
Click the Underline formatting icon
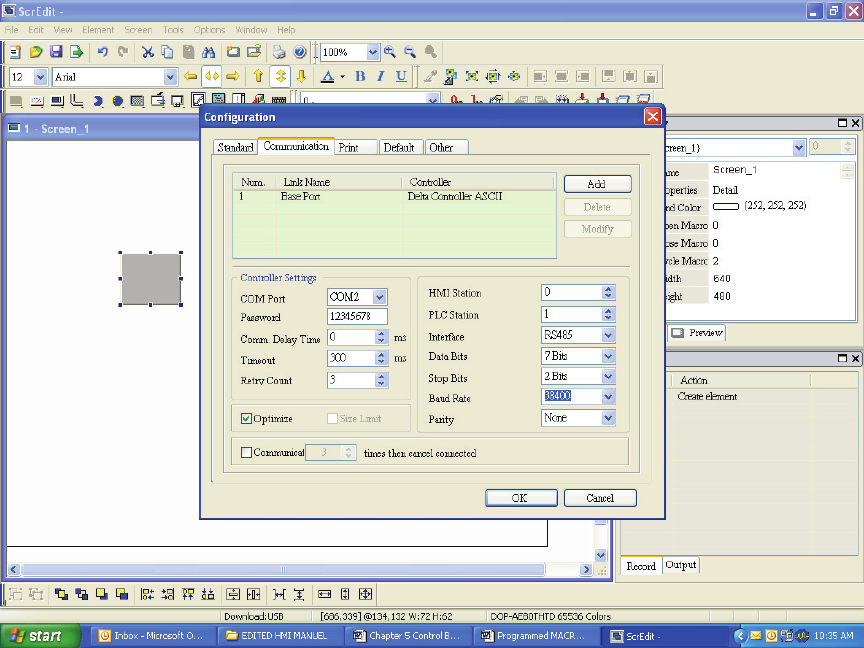pos(401,77)
